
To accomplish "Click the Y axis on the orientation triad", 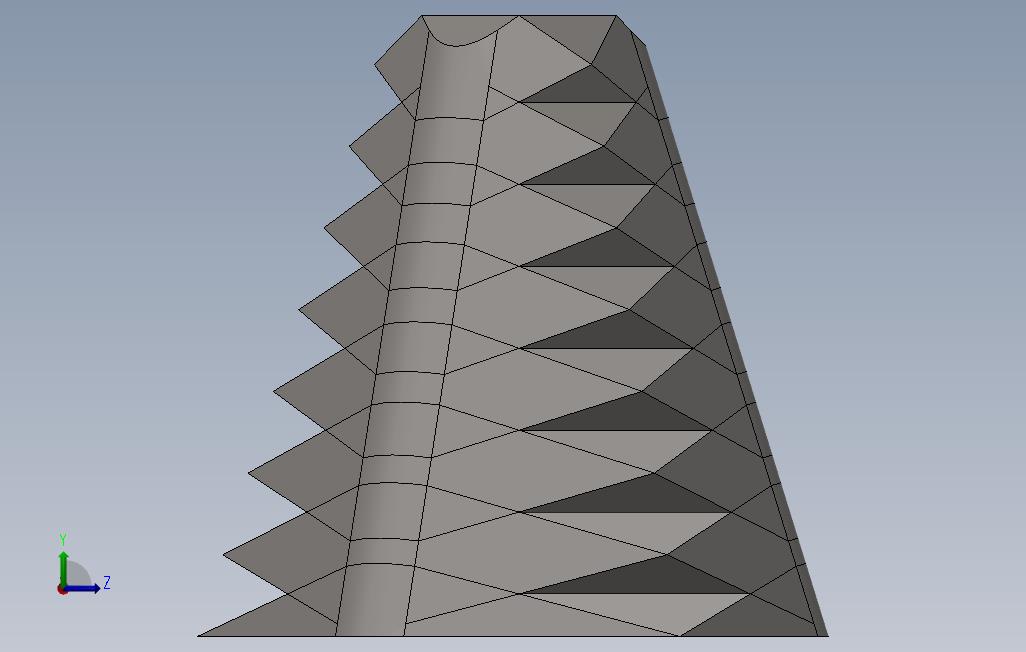I will 63,568.
